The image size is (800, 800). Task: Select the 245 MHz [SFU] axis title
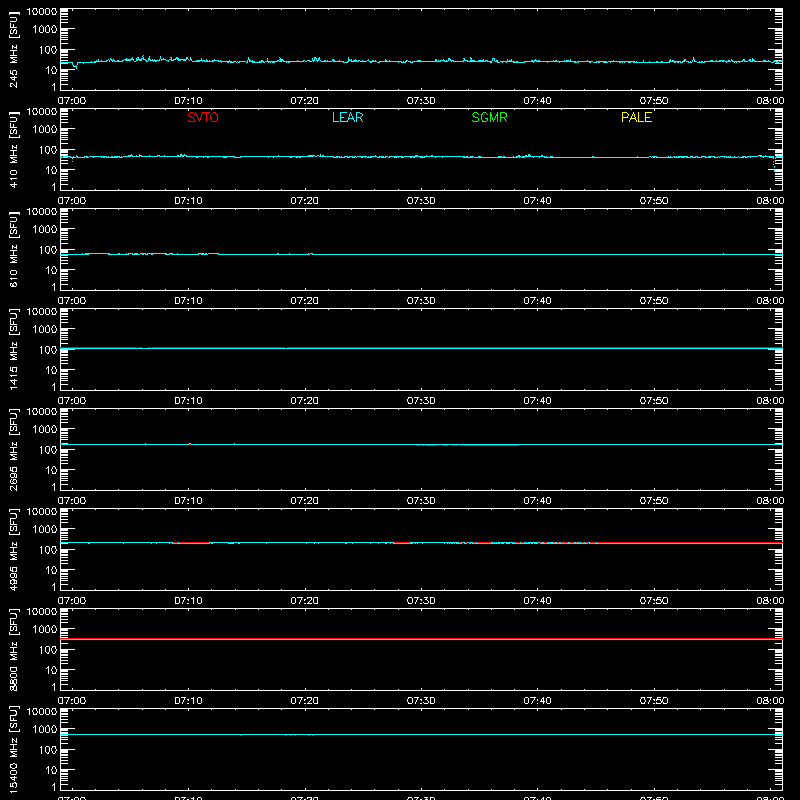pyautogui.click(x=13, y=49)
